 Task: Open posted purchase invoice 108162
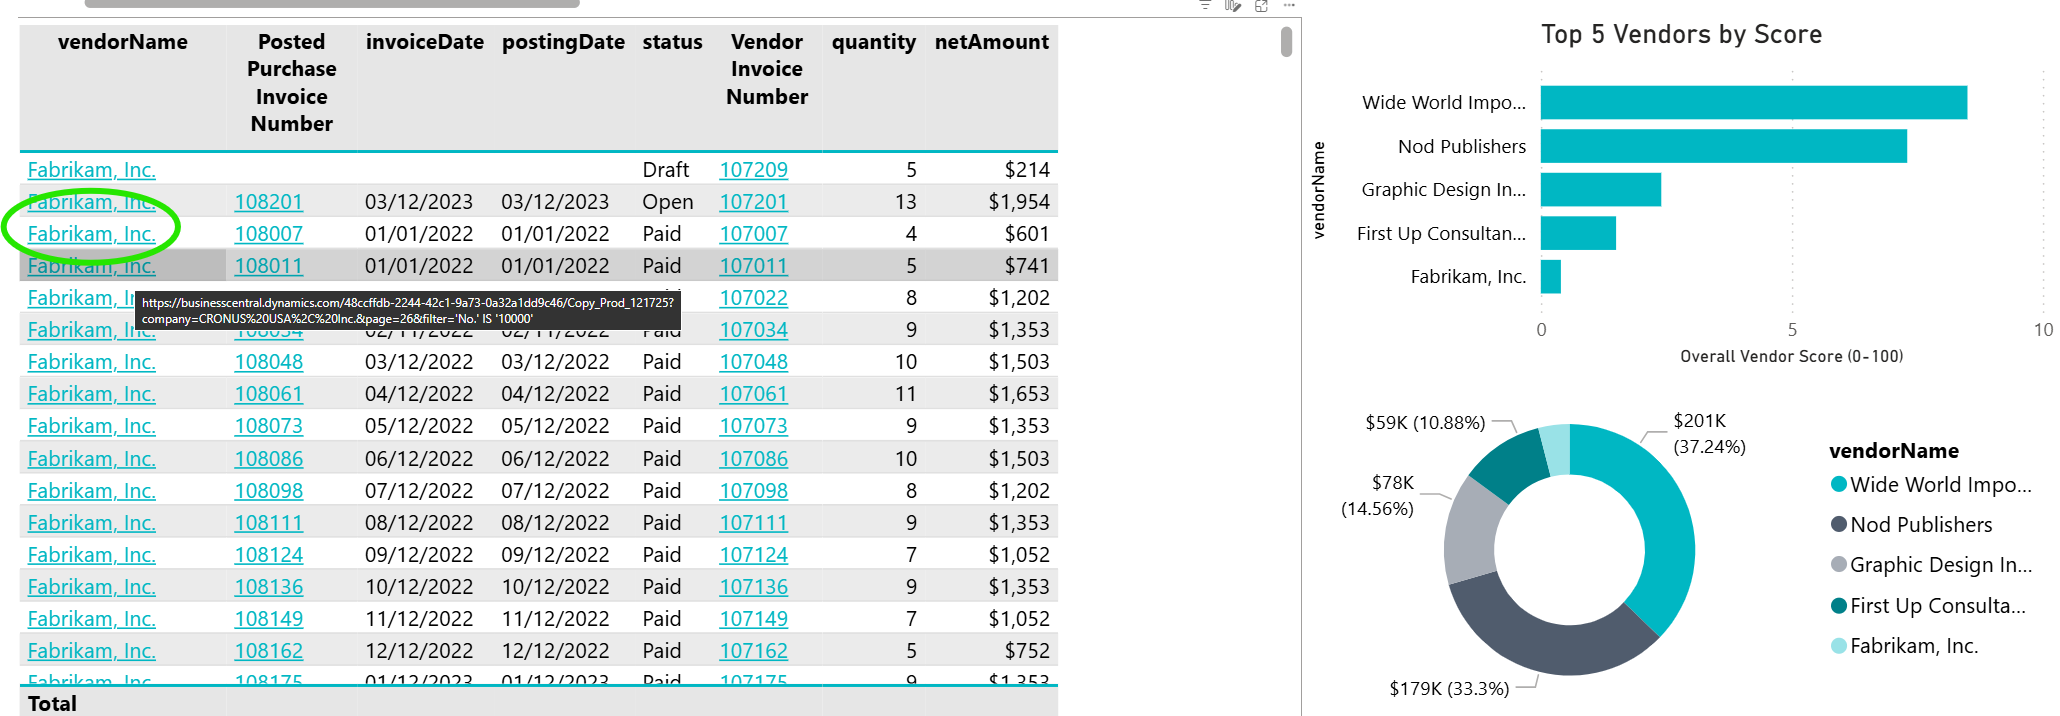pos(268,651)
